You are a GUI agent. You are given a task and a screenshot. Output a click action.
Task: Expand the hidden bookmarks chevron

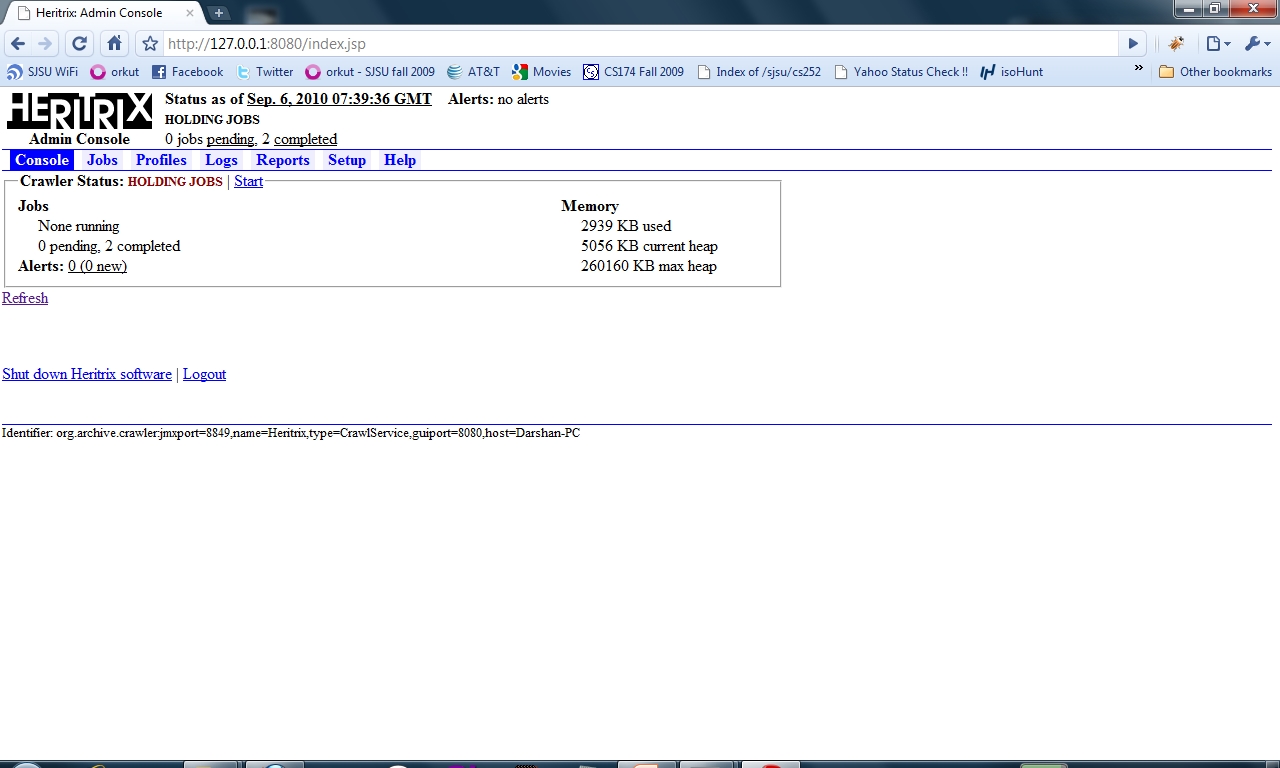1138,69
